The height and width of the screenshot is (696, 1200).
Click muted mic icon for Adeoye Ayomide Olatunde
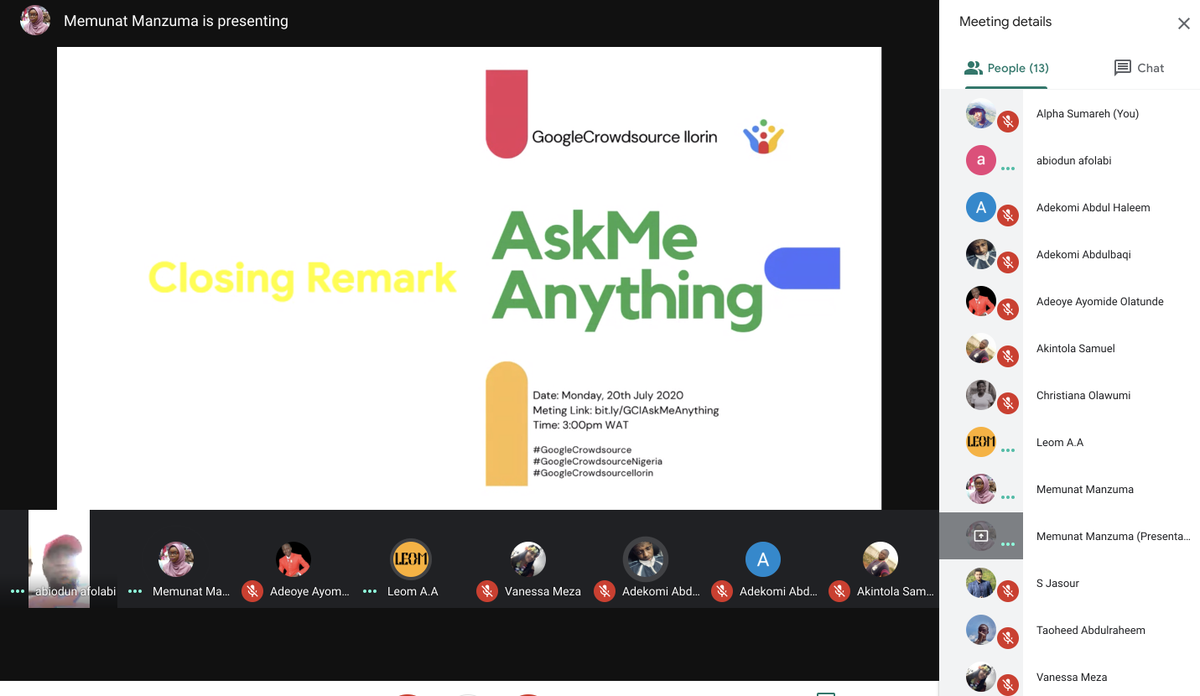[1008, 309]
